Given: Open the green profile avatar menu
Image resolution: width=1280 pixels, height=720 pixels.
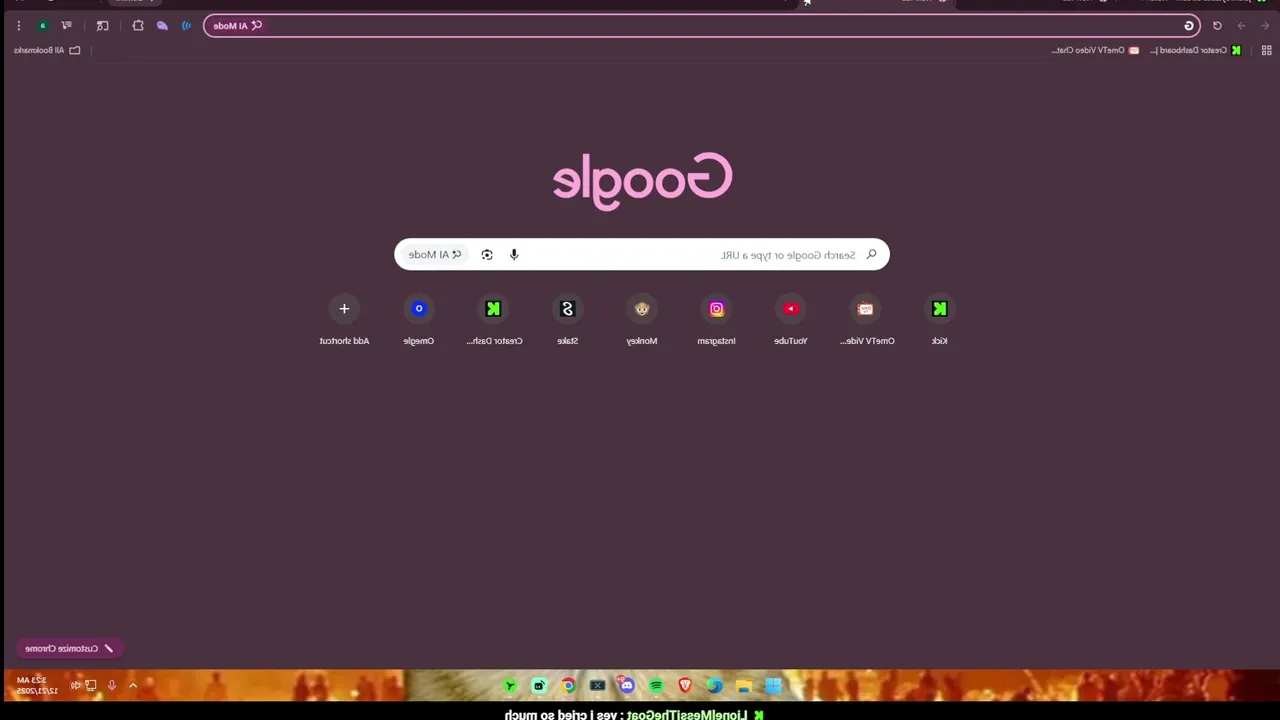Looking at the screenshot, I should point(42,26).
